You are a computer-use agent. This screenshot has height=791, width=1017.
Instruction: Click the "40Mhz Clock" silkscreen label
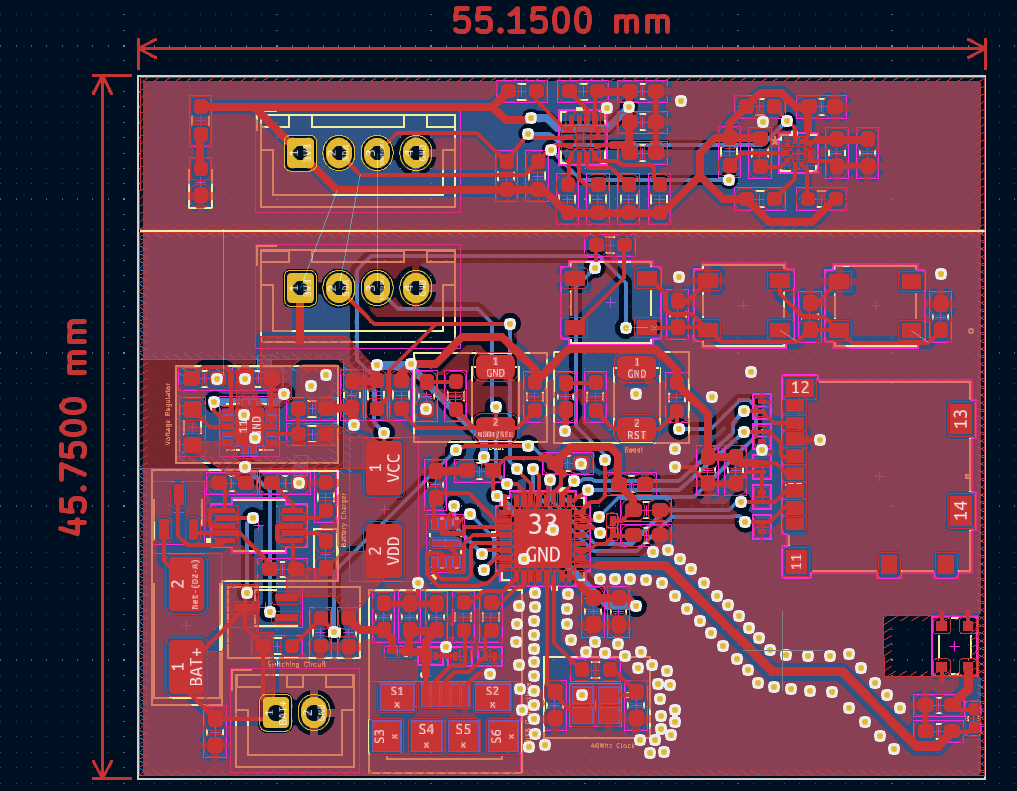tap(612, 746)
